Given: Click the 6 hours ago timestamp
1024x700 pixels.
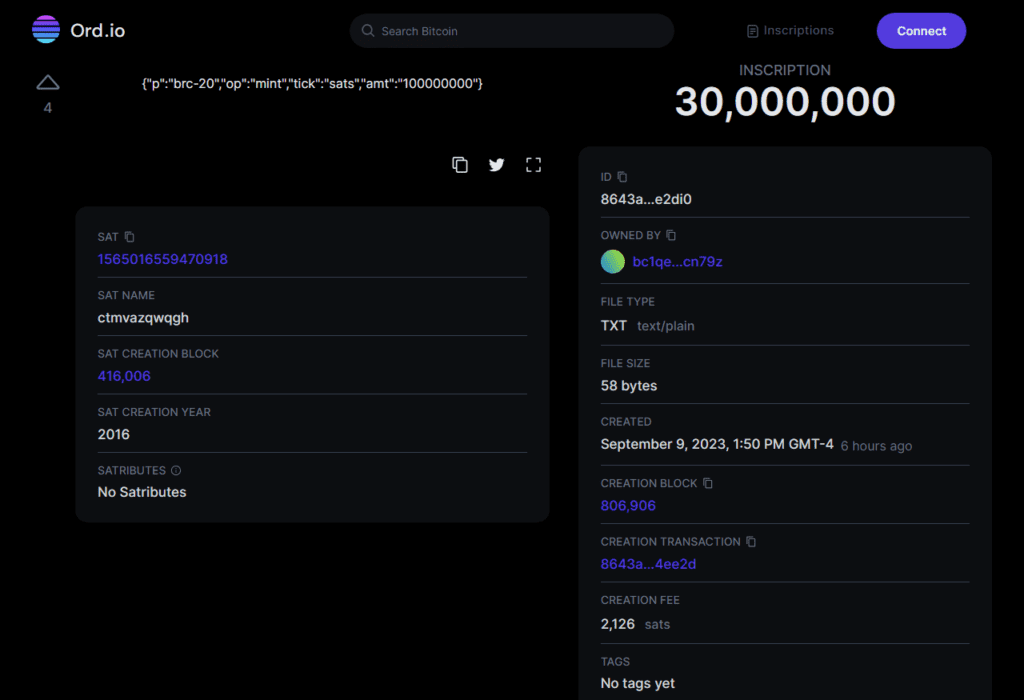Looking at the screenshot, I should pyautogui.click(x=876, y=446).
